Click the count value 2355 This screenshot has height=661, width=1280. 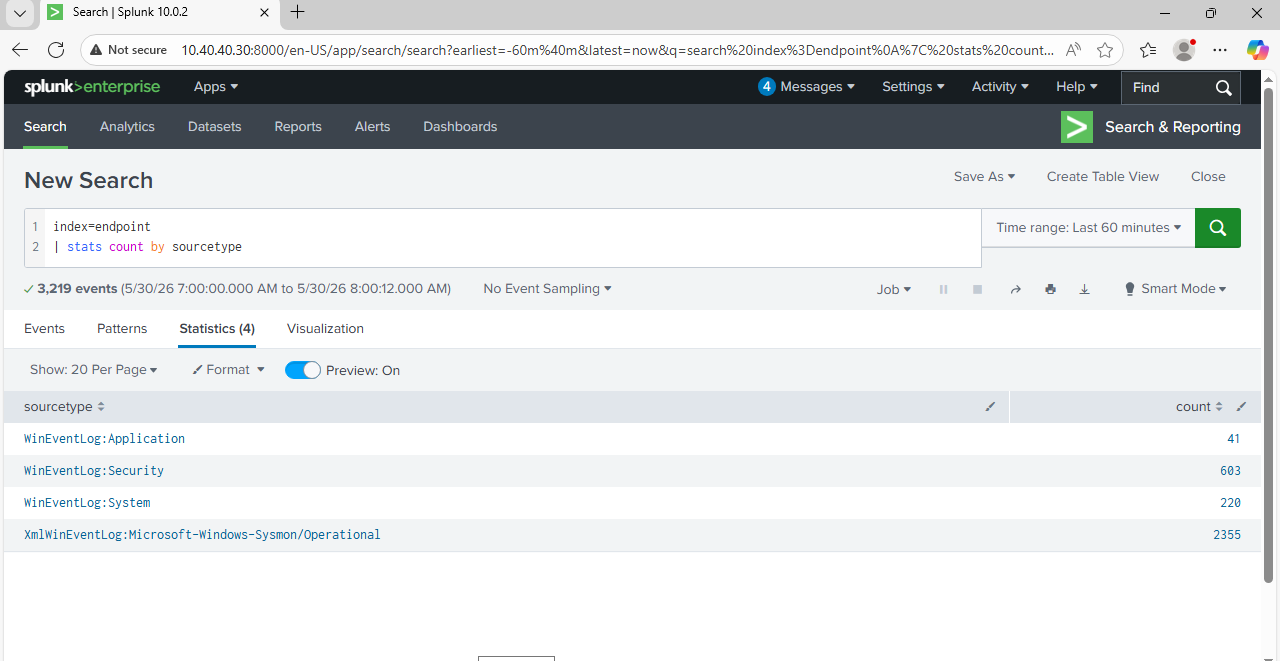(1227, 535)
